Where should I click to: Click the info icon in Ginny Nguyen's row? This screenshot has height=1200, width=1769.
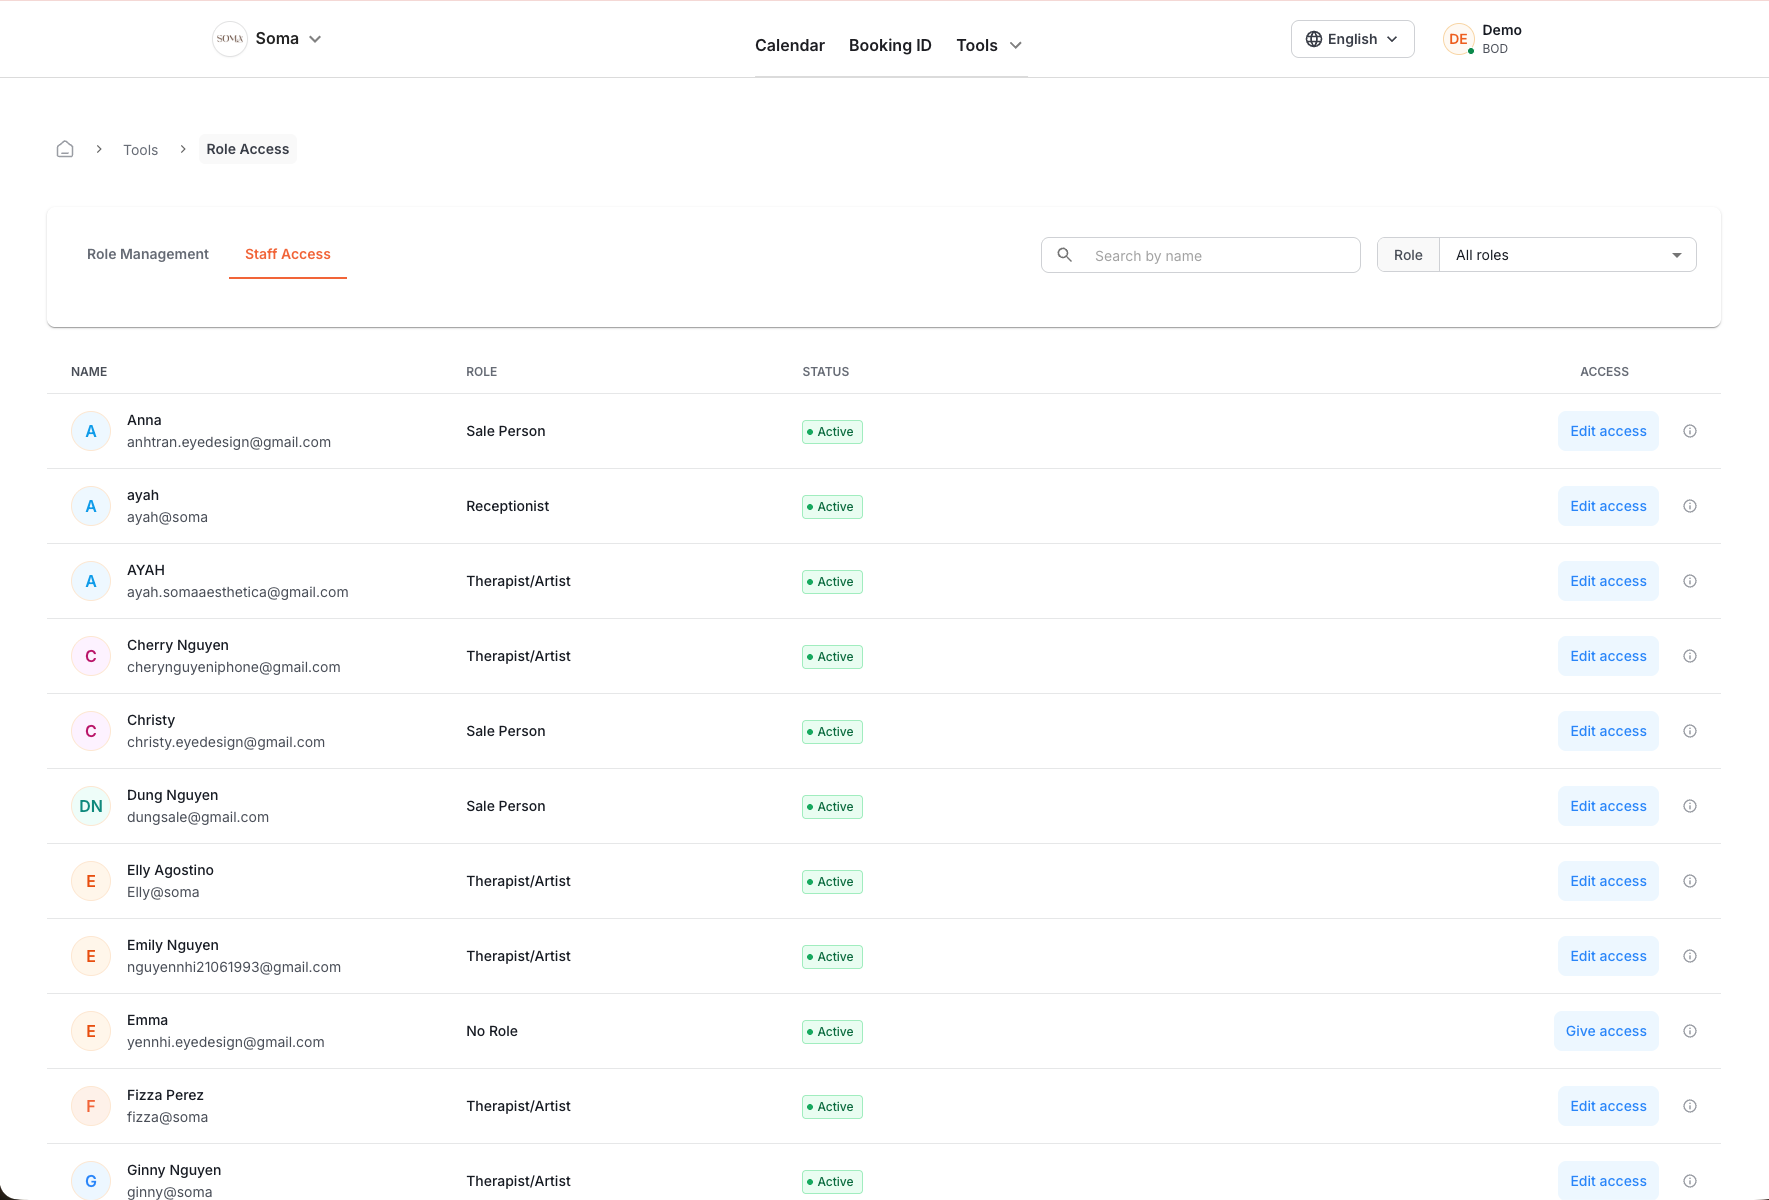tap(1690, 1180)
